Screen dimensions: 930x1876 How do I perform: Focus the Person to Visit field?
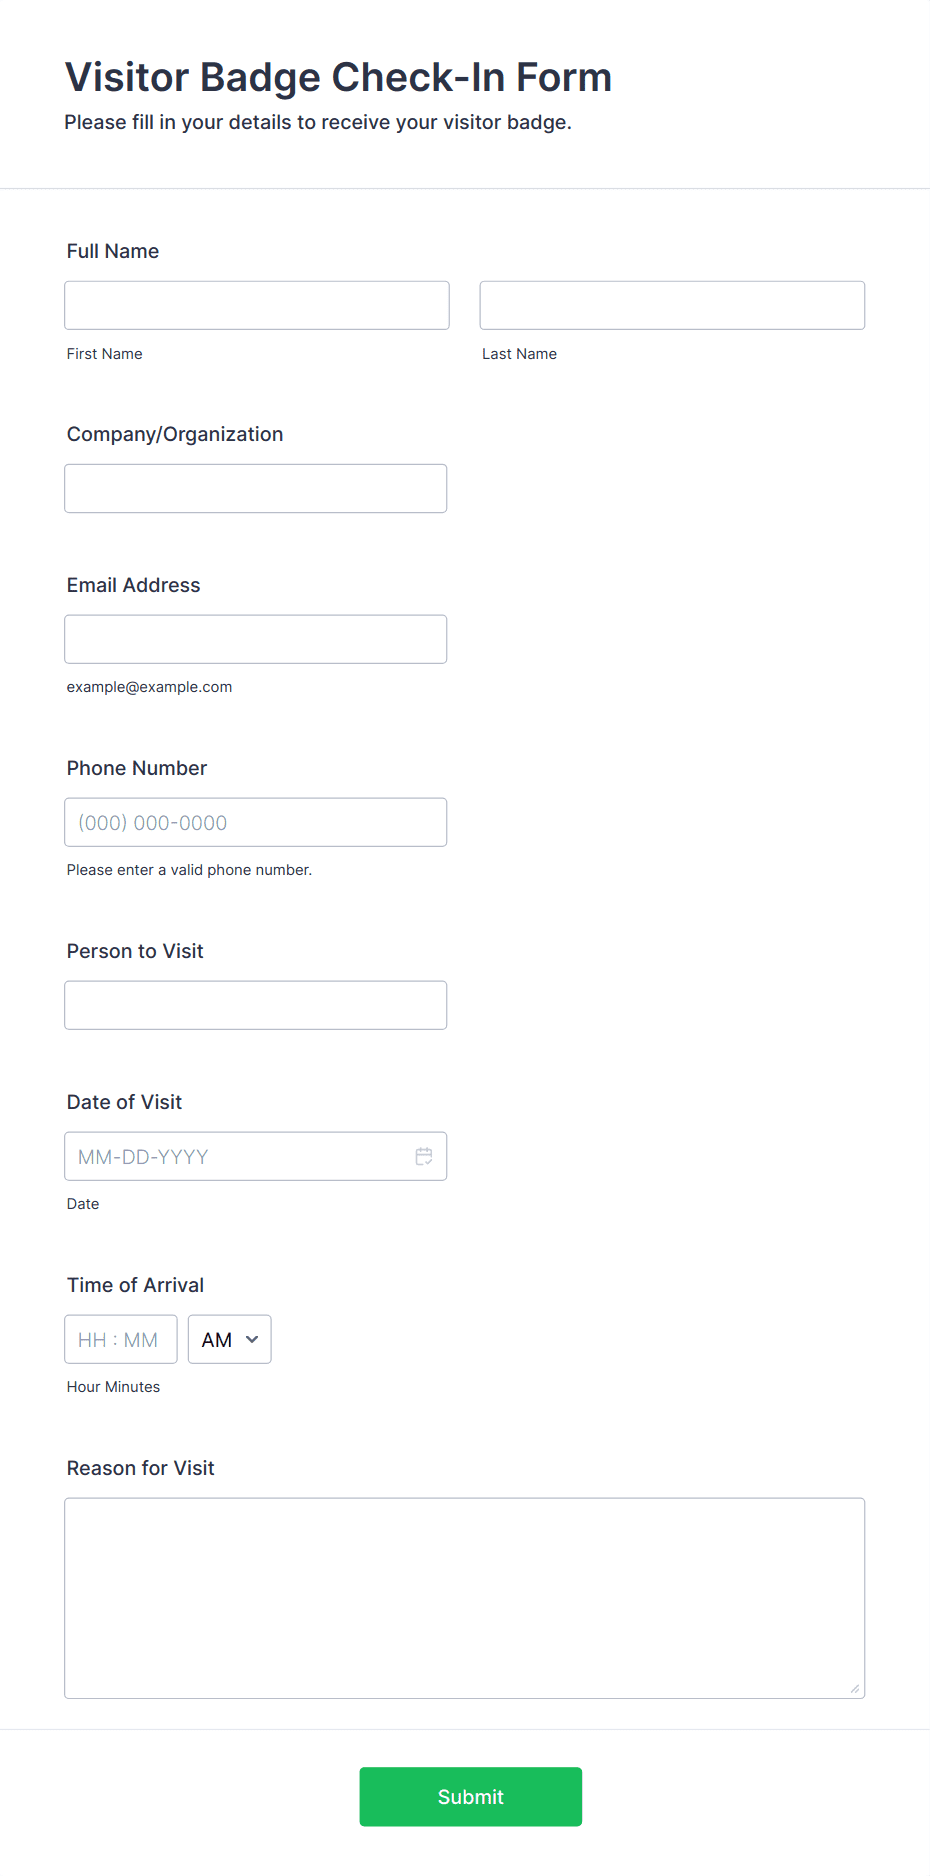coord(256,1005)
